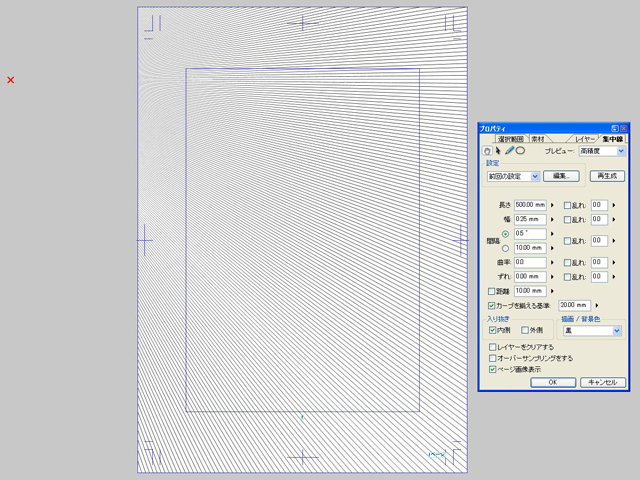Select the ellipse shape tool icon

[520, 151]
